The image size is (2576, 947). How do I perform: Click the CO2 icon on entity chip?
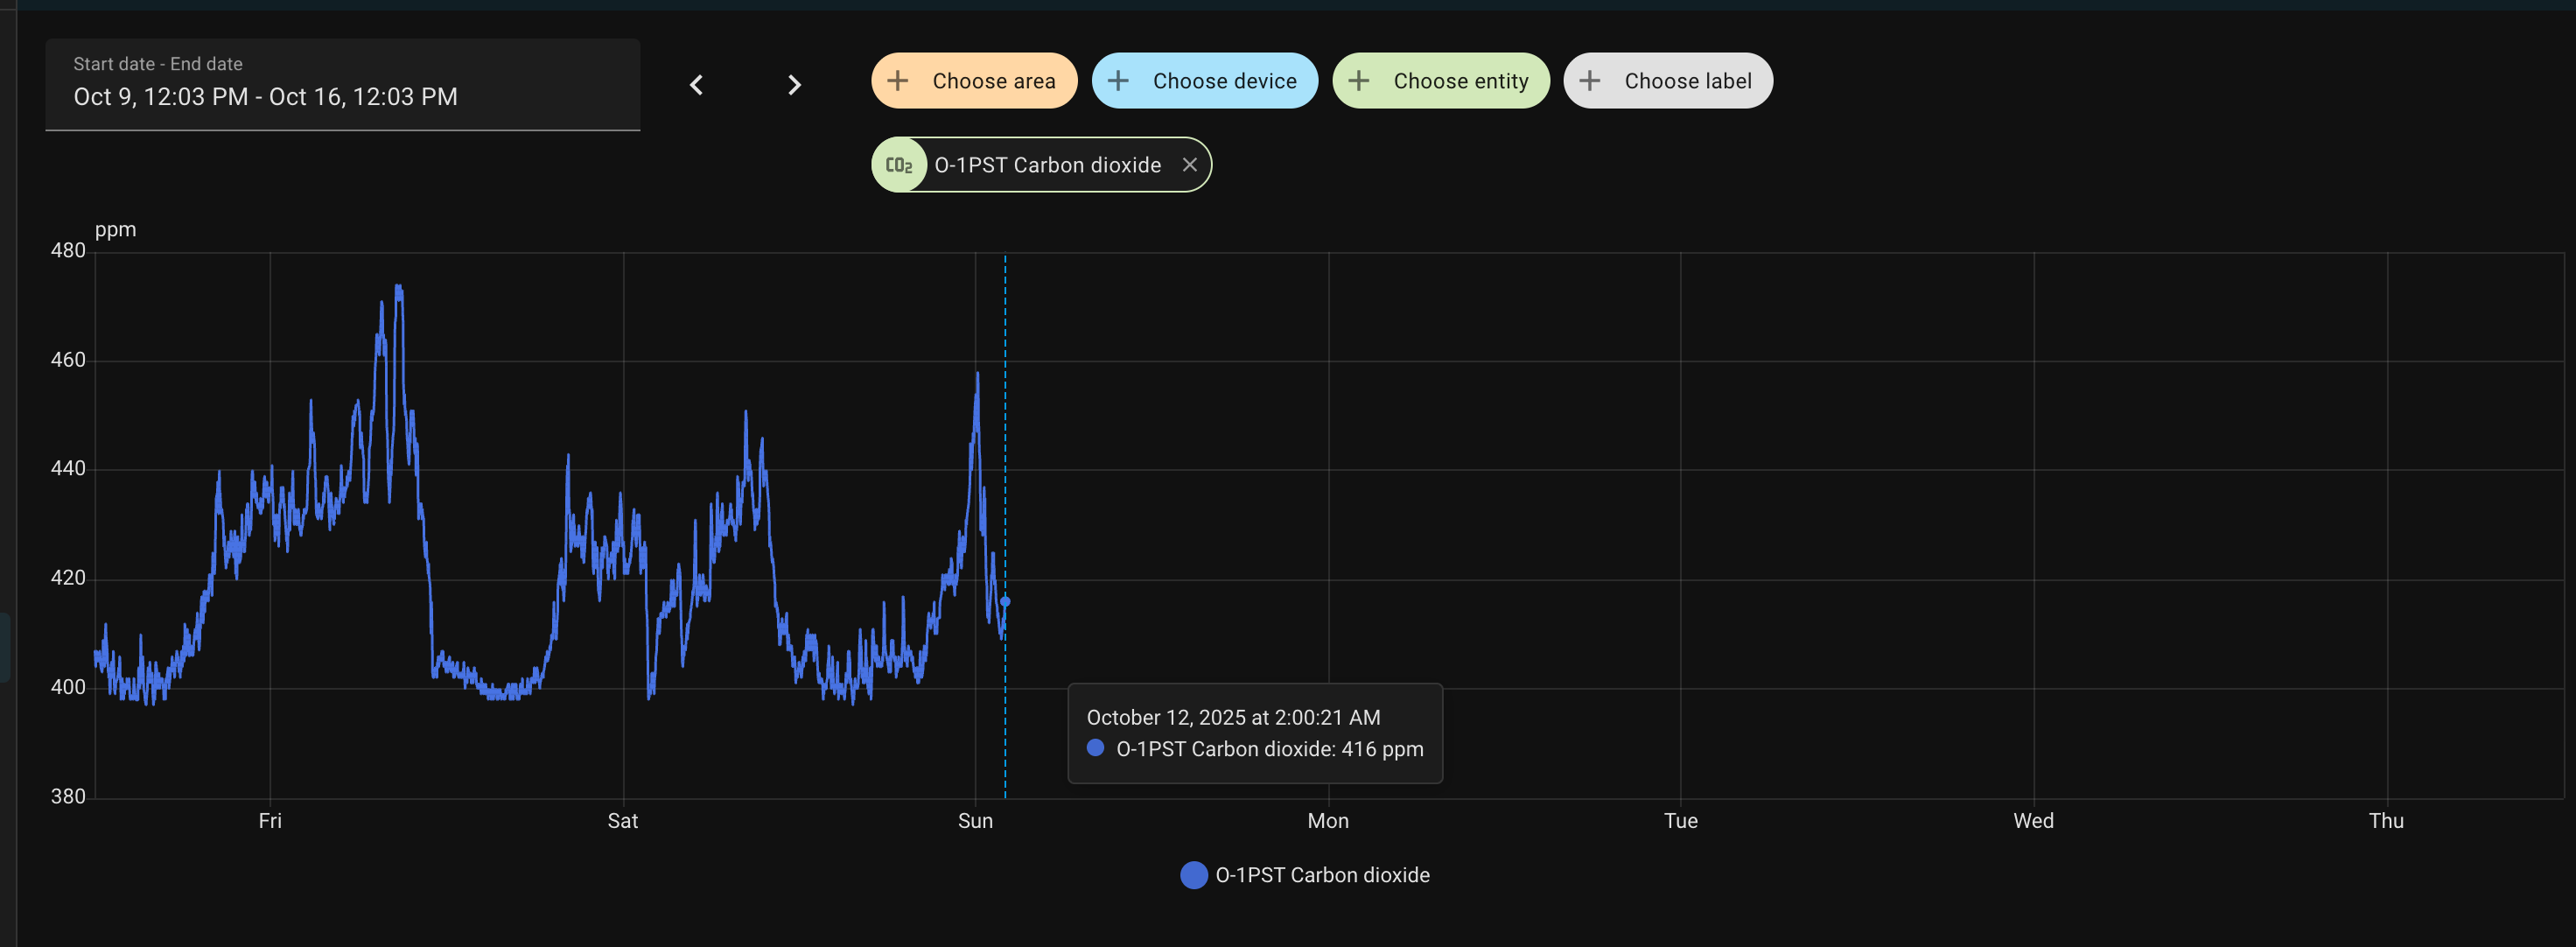[x=899, y=165]
